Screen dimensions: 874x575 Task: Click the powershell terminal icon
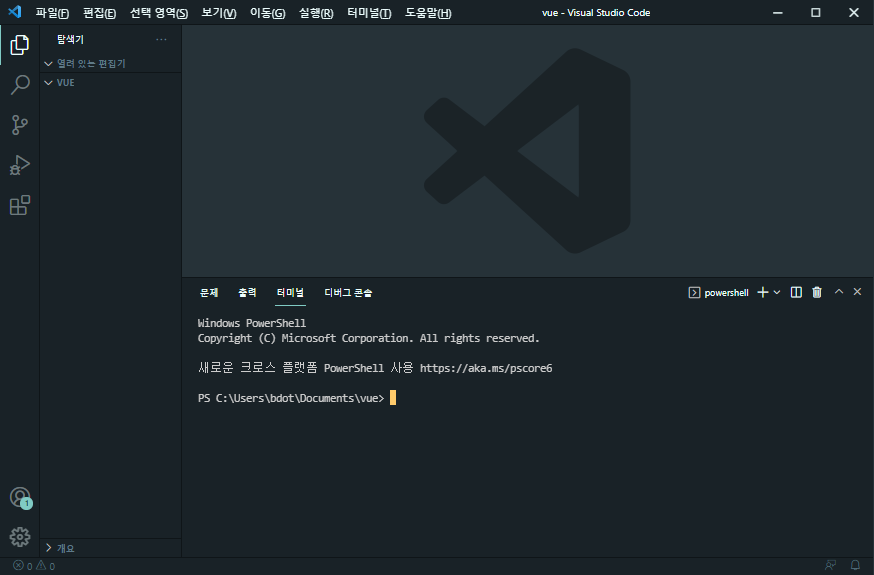pyautogui.click(x=694, y=293)
